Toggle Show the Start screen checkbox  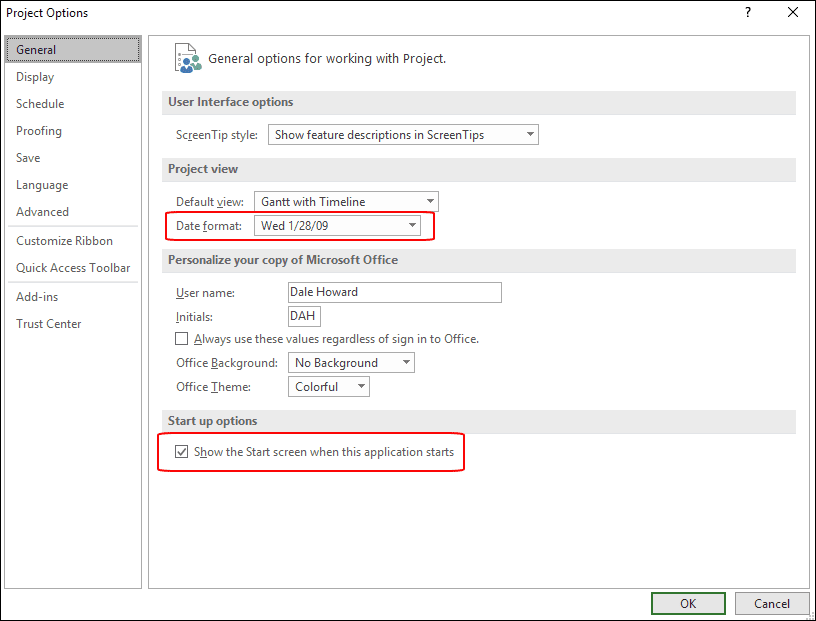181,451
